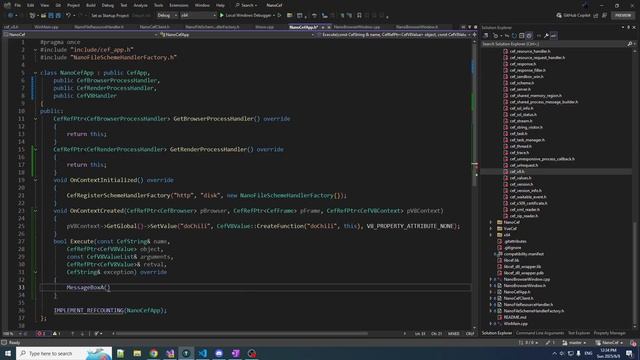640x360 pixels.
Task: Click the Save All toolbar icon
Action: coord(58,16)
